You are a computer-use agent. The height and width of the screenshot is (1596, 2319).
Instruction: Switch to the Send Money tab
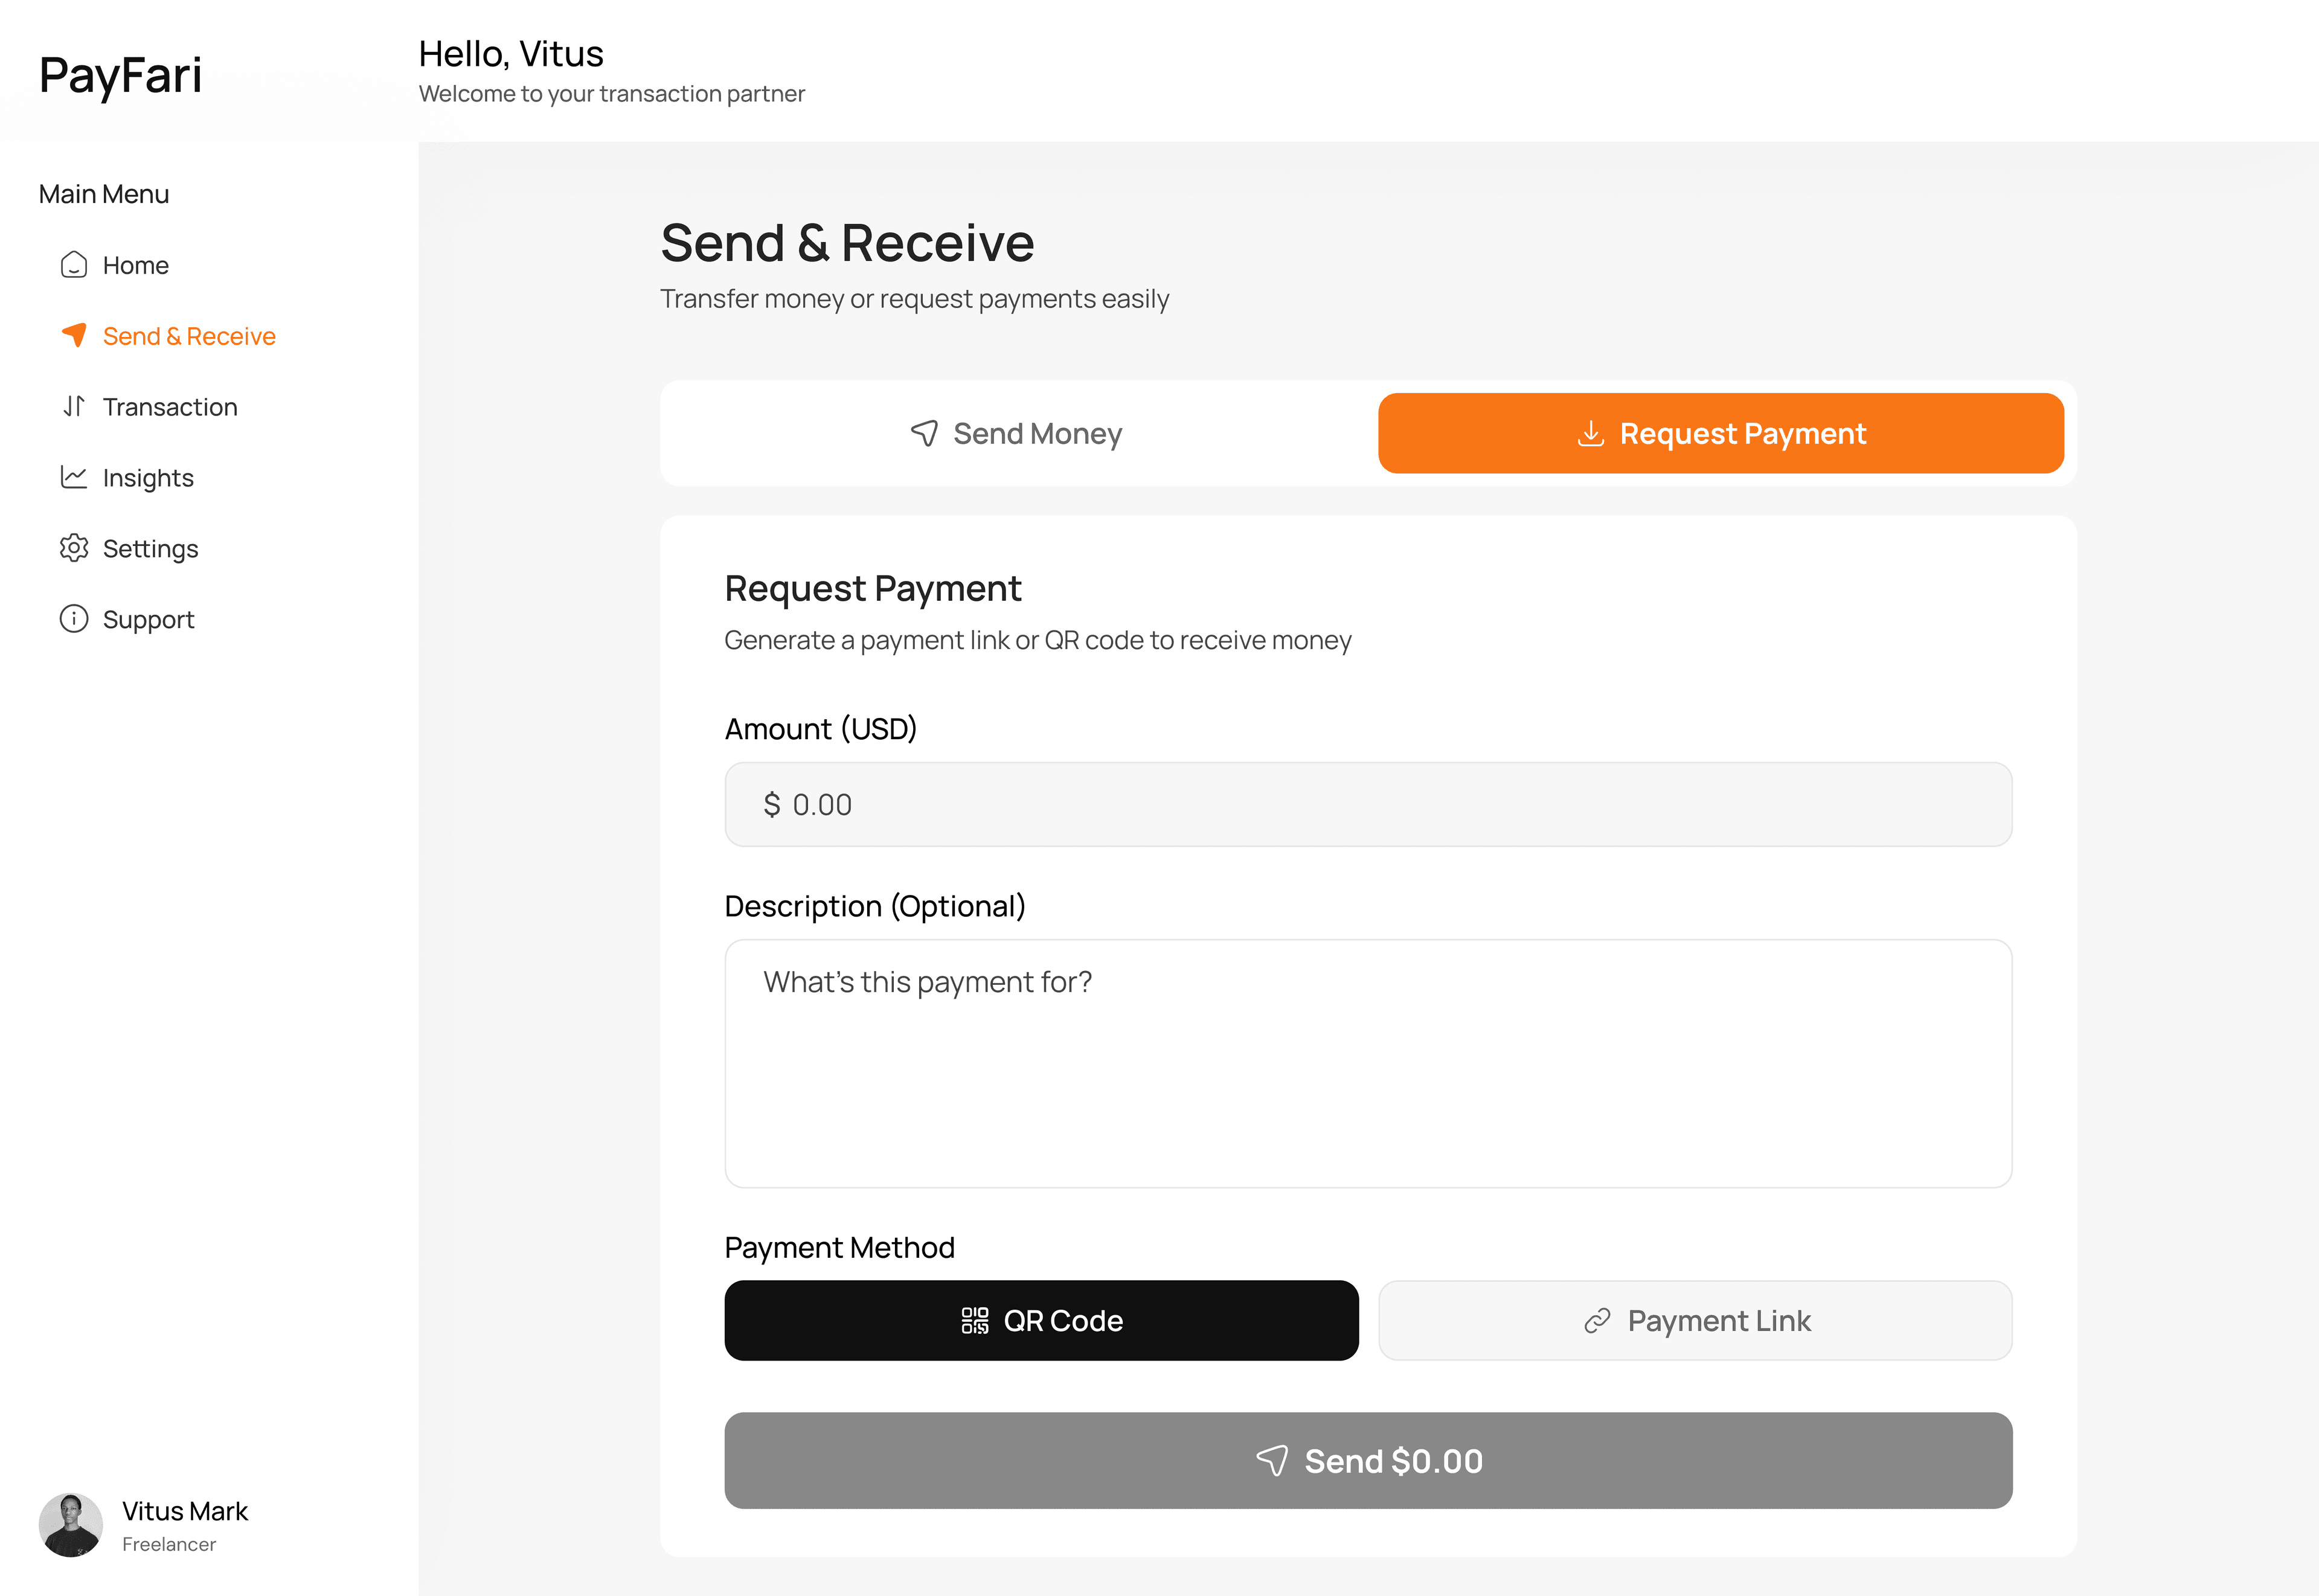coord(1017,434)
